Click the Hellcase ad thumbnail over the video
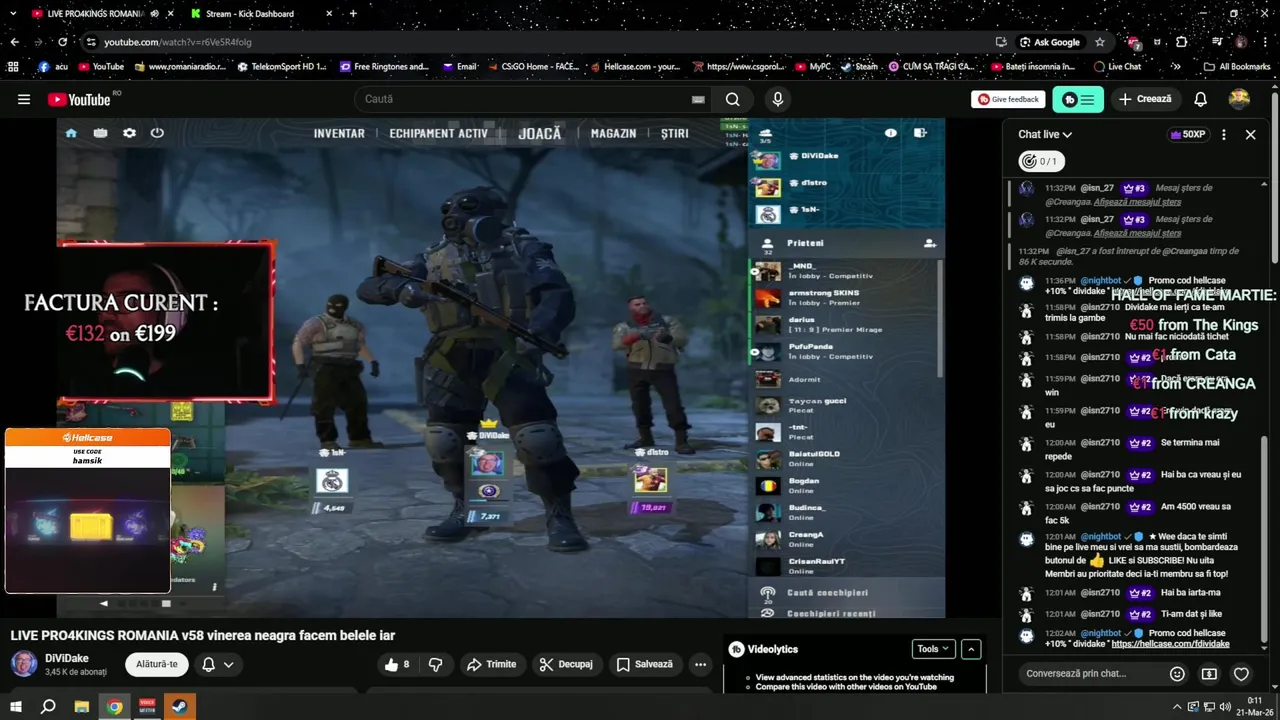1280x720 pixels. [87, 510]
